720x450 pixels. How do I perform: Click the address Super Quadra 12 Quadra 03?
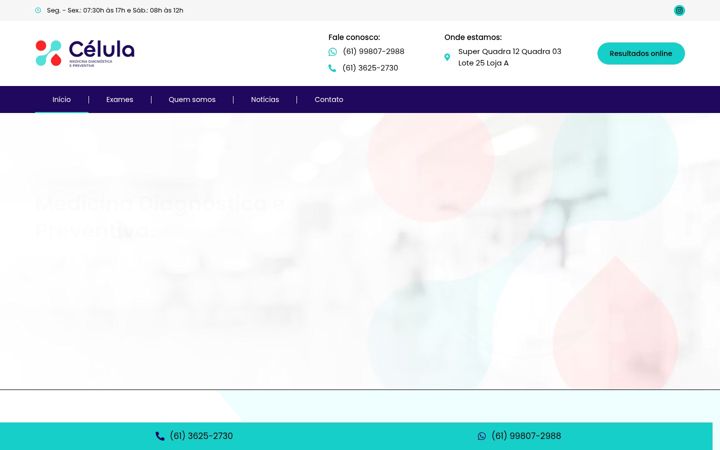click(510, 57)
